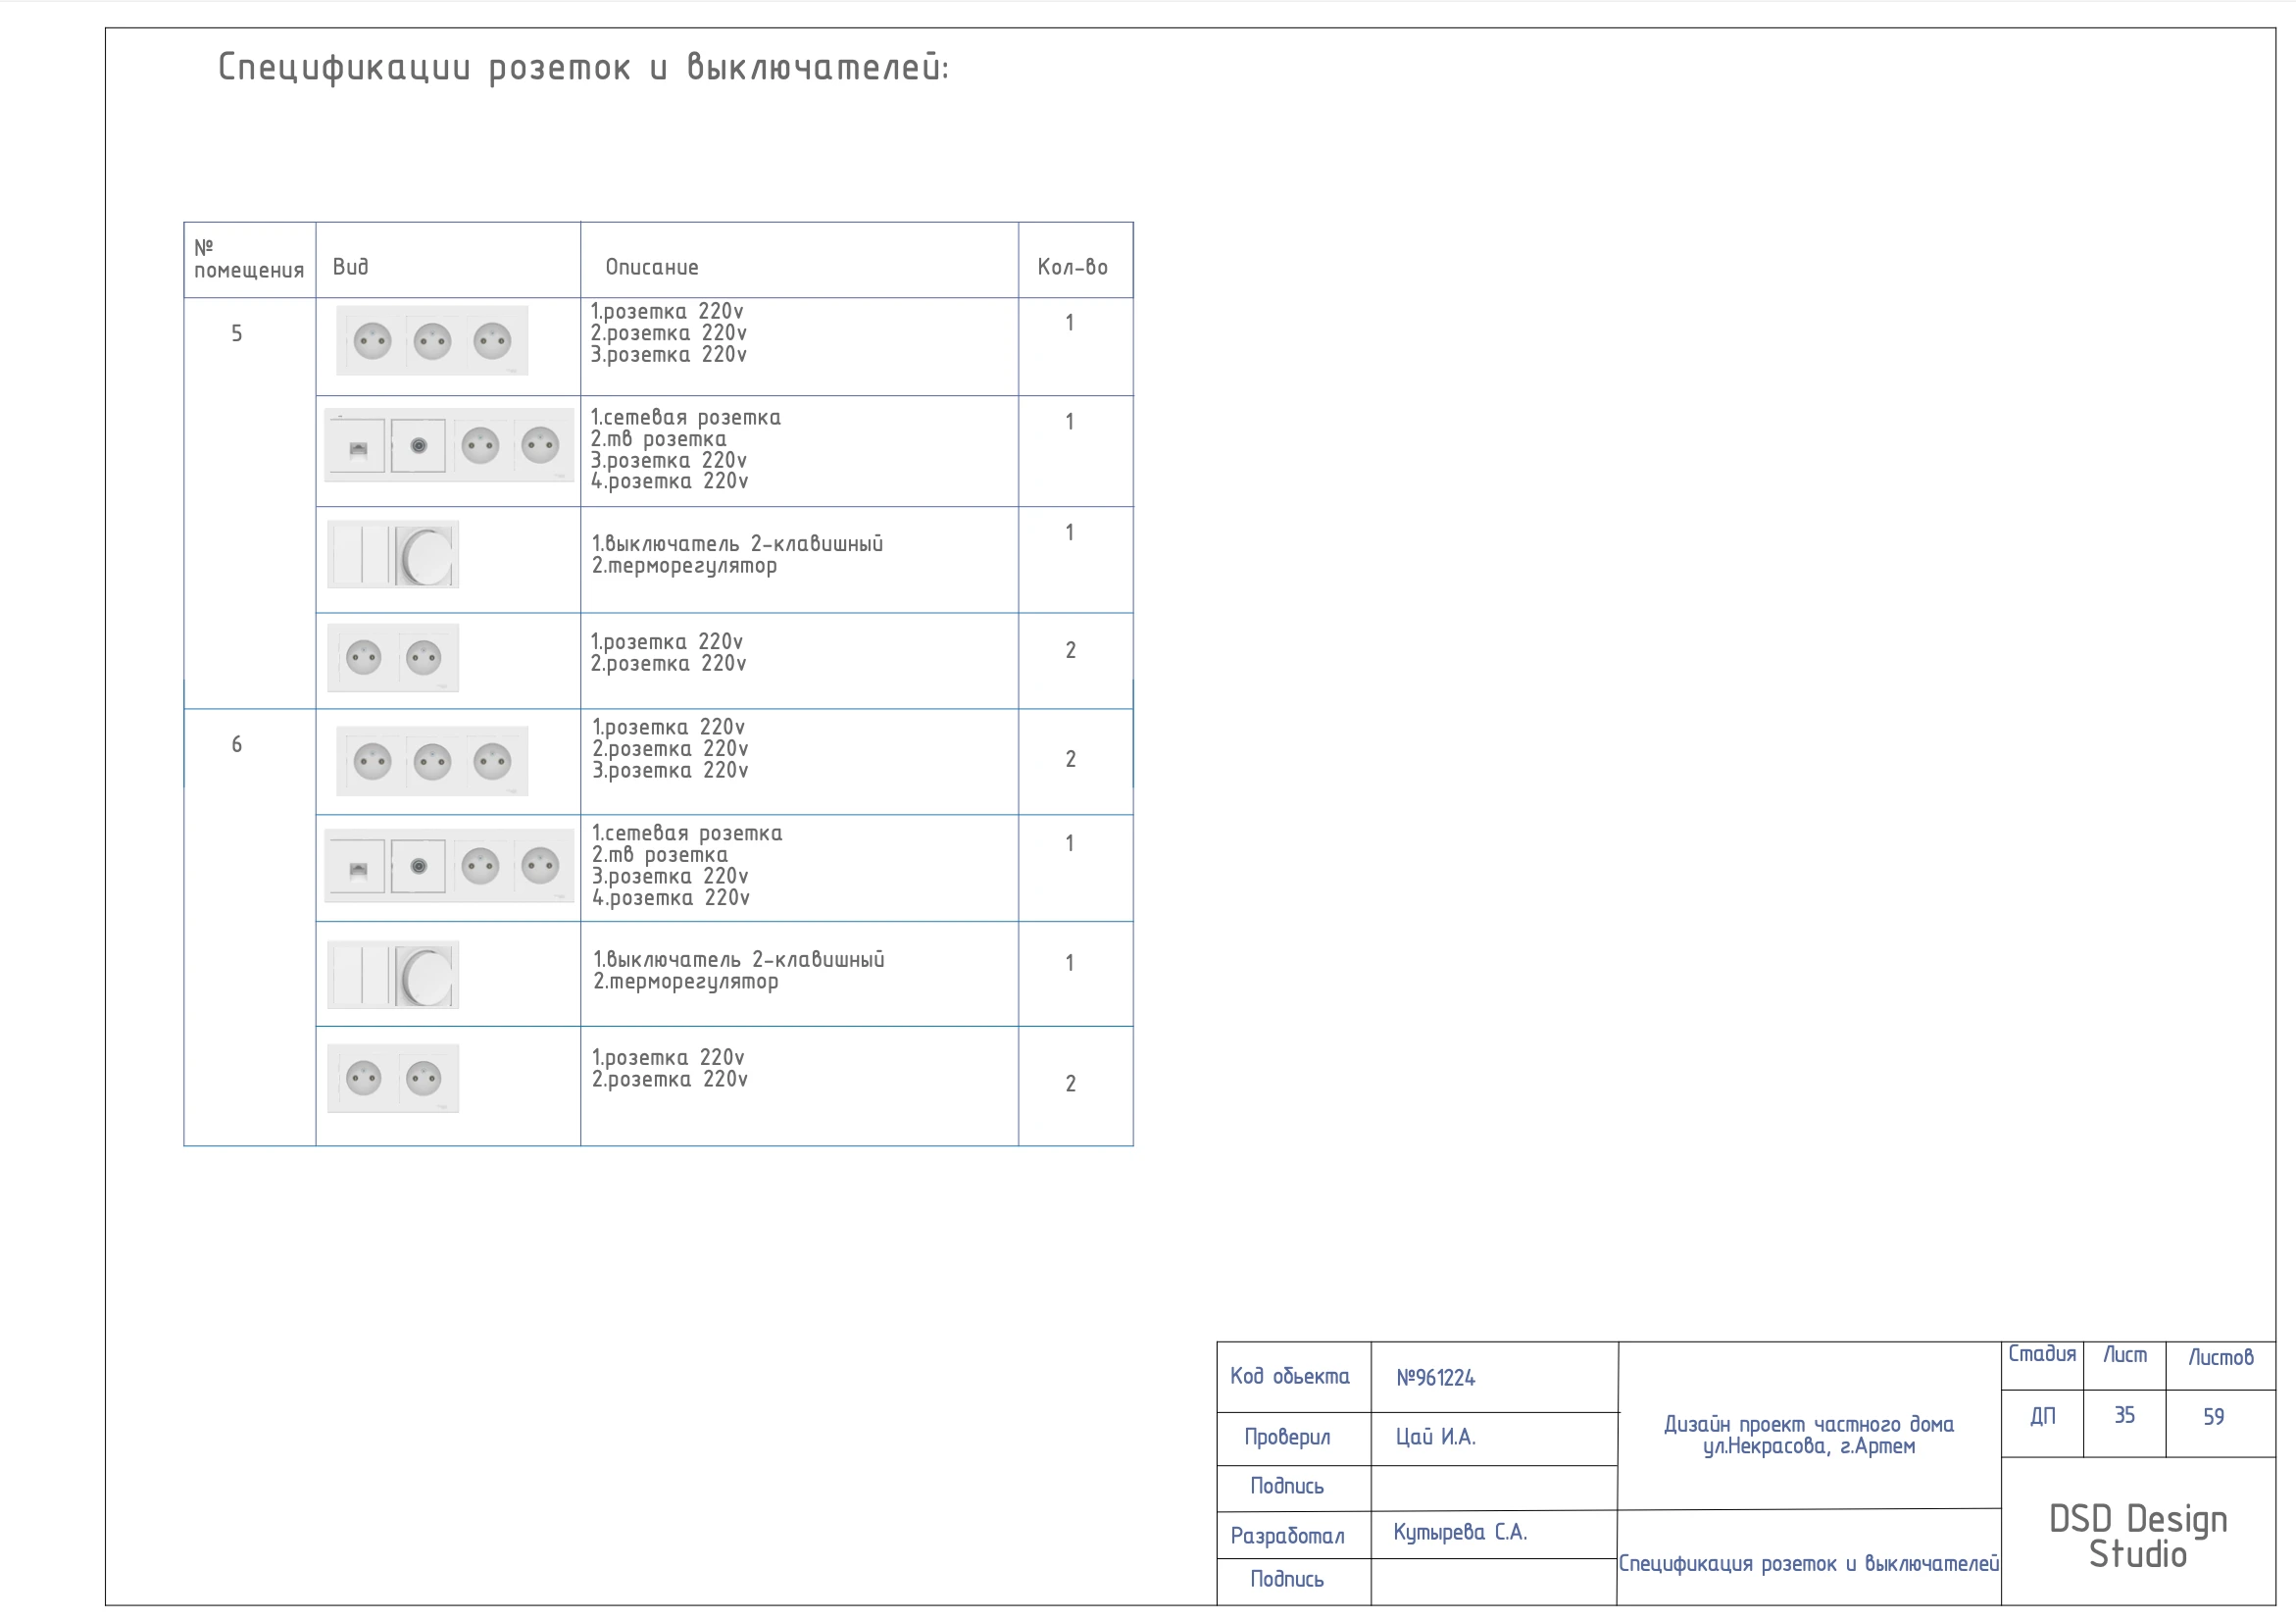Click the 'Кол-во' column header

pos(1072,267)
